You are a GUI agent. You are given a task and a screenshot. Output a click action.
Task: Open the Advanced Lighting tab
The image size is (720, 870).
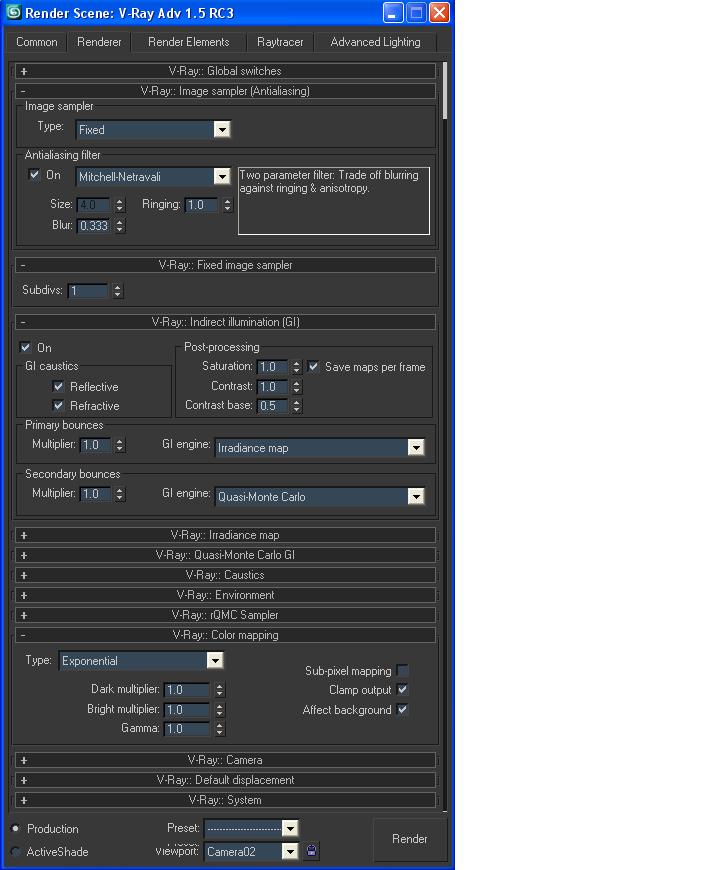[x=375, y=42]
